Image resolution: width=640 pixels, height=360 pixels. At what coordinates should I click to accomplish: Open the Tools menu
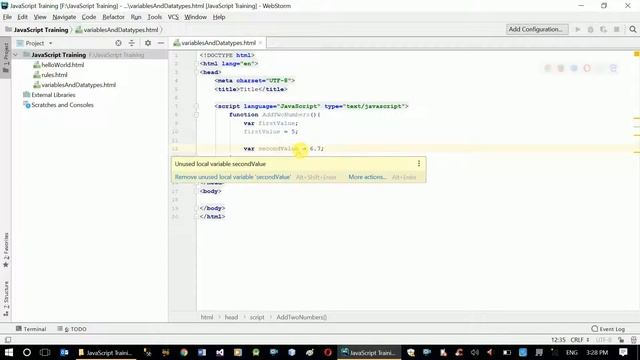tap(154, 17)
